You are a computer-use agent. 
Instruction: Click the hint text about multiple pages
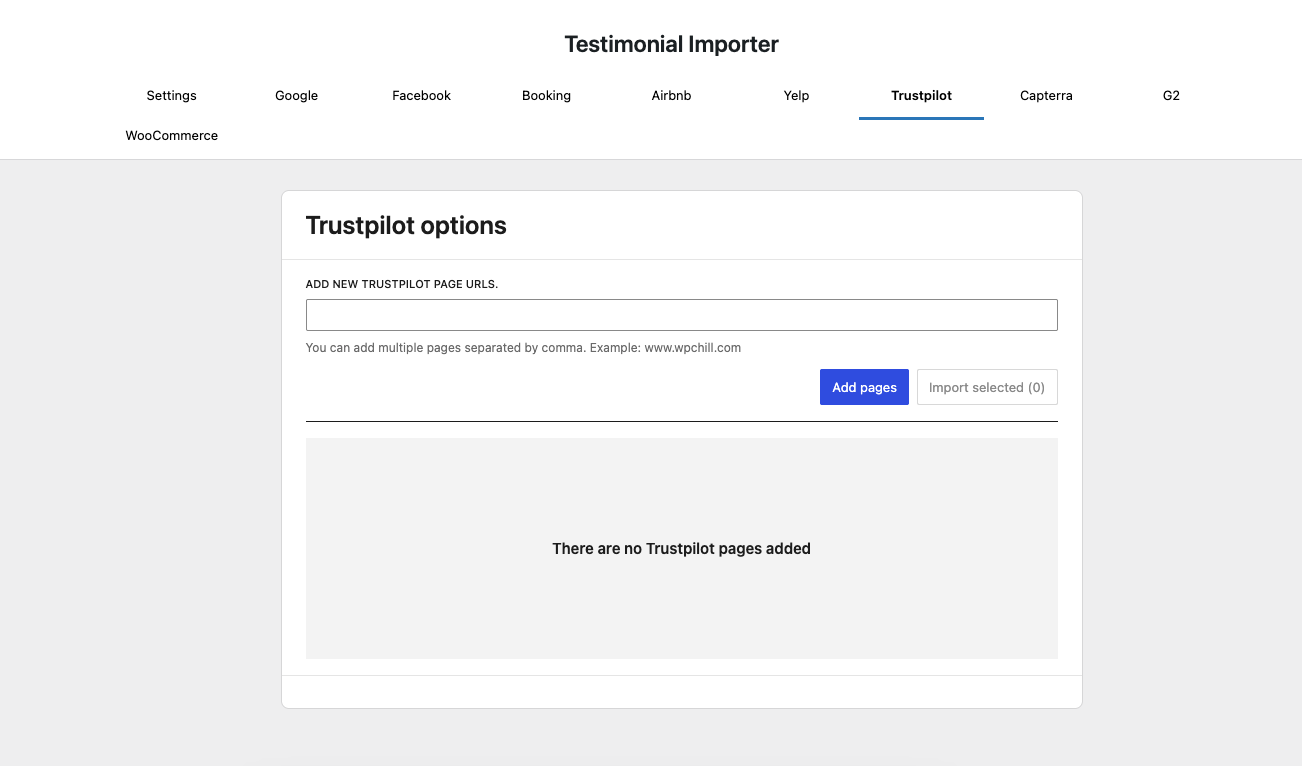click(523, 348)
